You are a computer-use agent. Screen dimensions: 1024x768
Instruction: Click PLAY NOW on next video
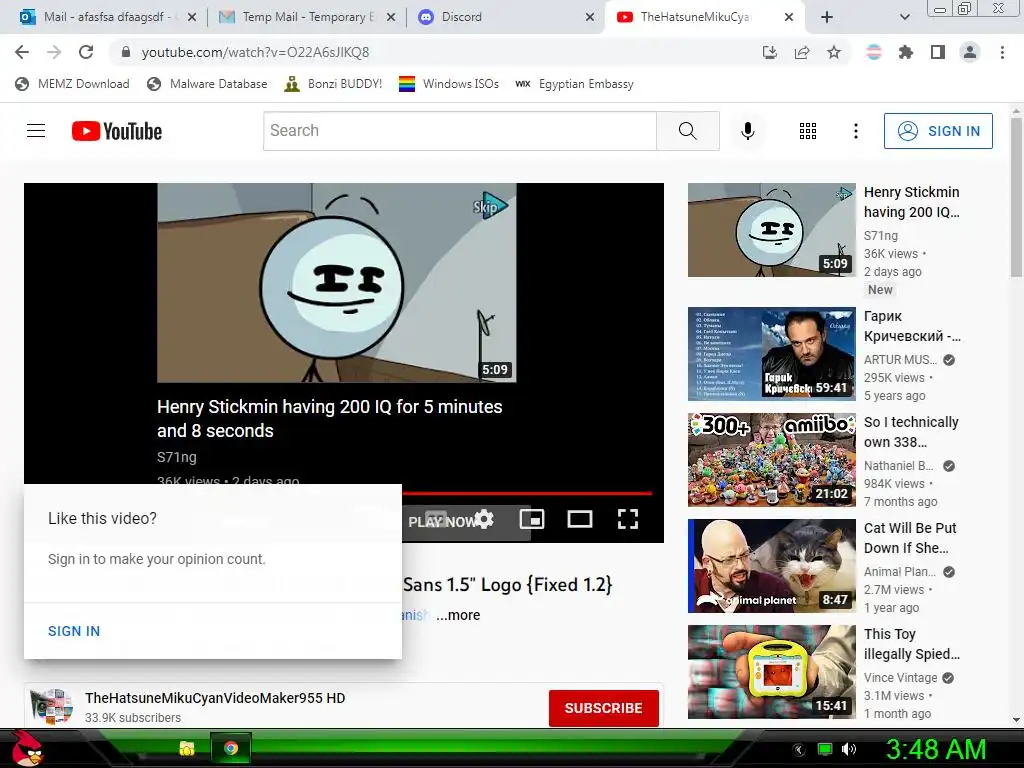tap(444, 522)
